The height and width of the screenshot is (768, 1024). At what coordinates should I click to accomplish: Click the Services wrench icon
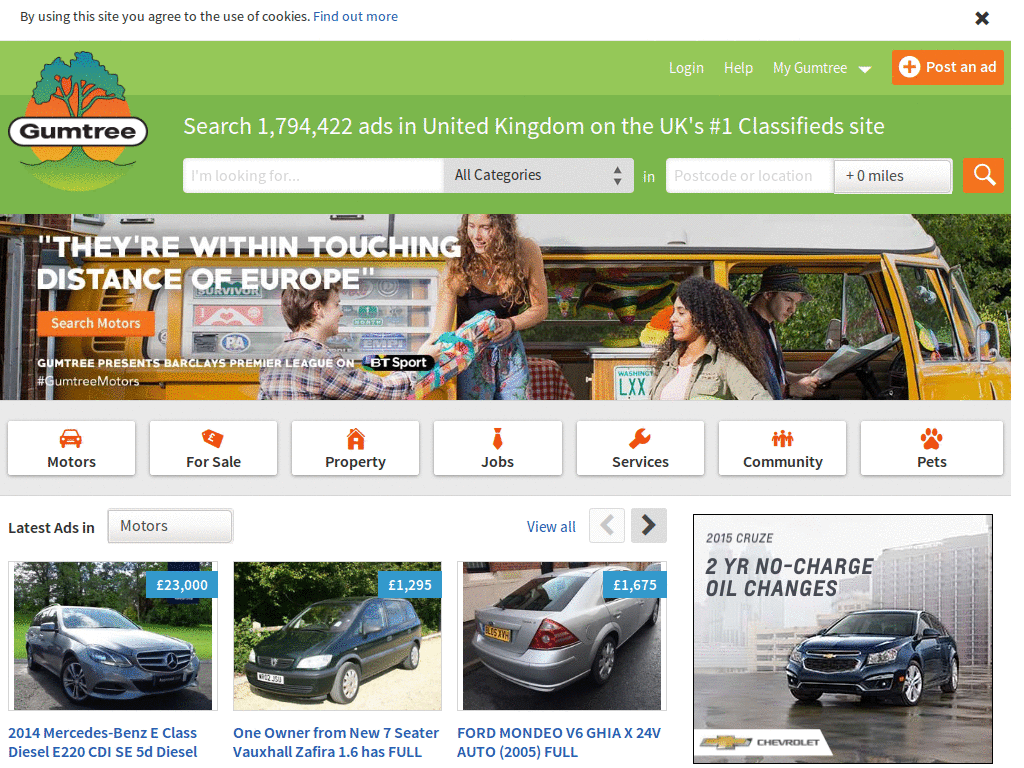click(639, 439)
